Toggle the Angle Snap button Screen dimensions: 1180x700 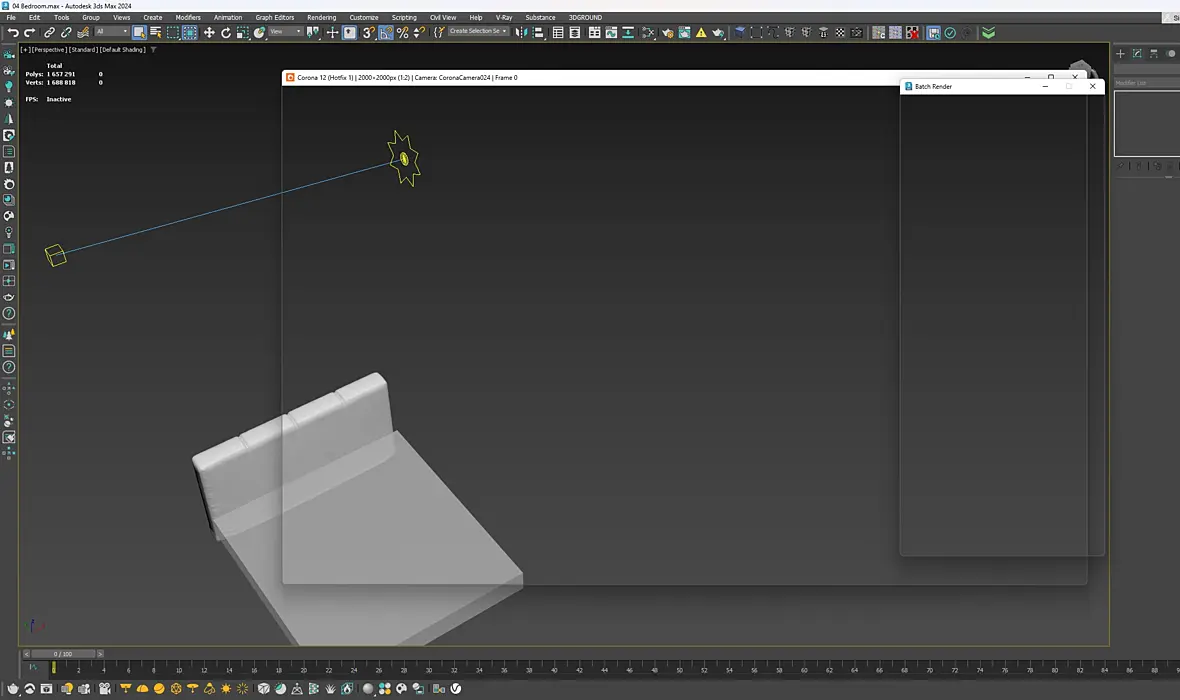(386, 32)
